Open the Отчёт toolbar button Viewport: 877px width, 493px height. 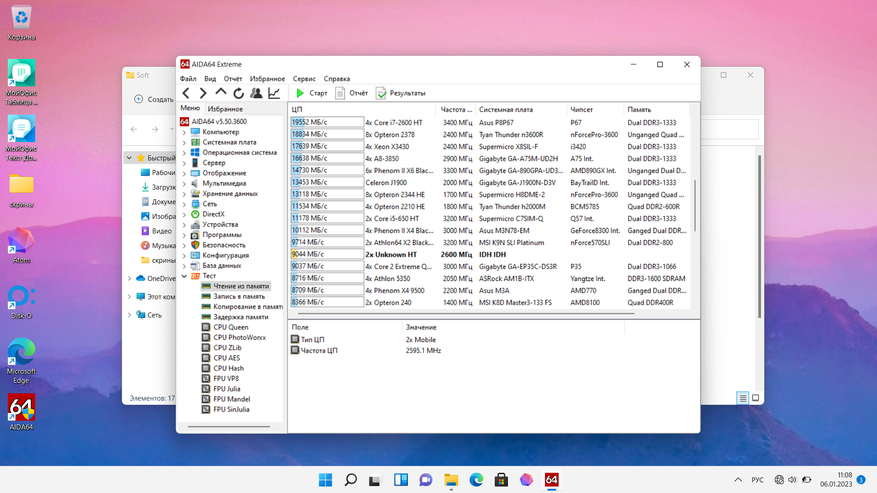pos(351,93)
